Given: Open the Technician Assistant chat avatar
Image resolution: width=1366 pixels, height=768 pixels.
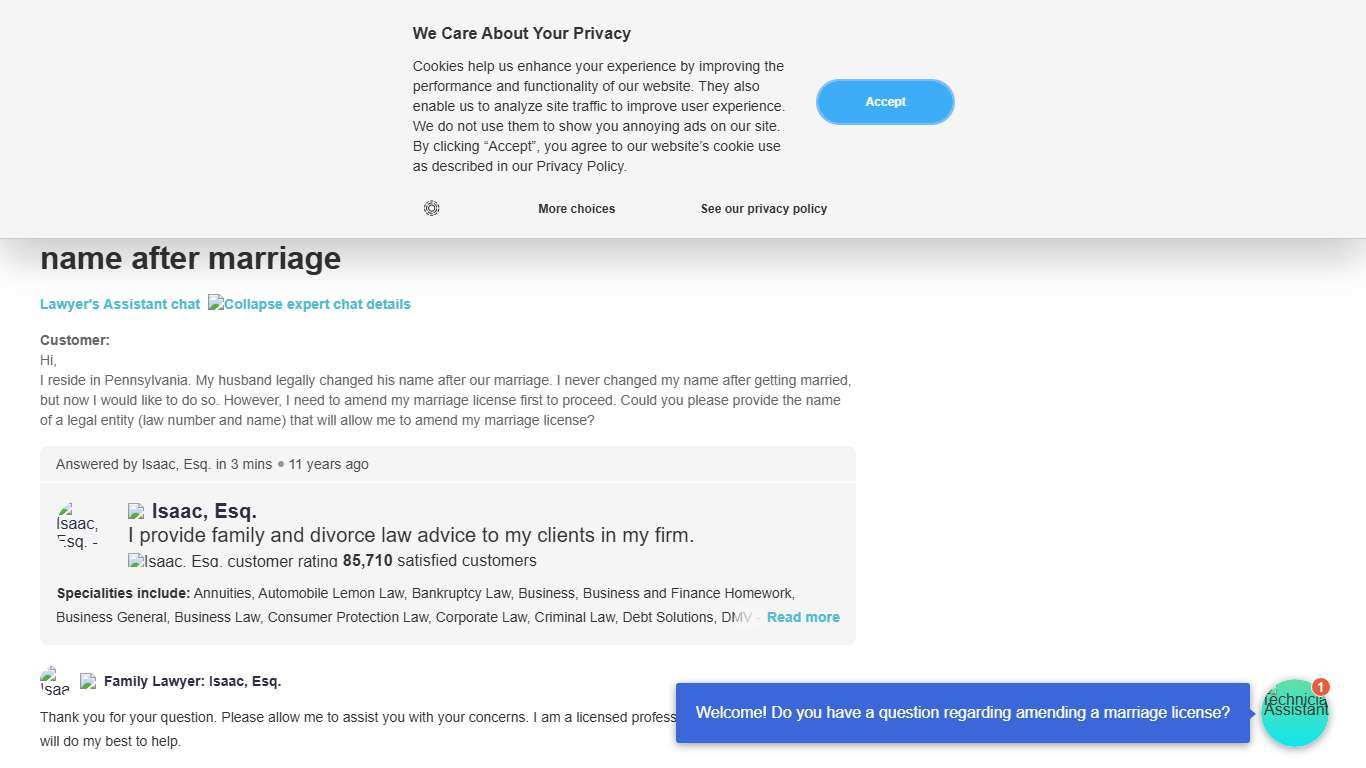Looking at the screenshot, I should [1294, 714].
